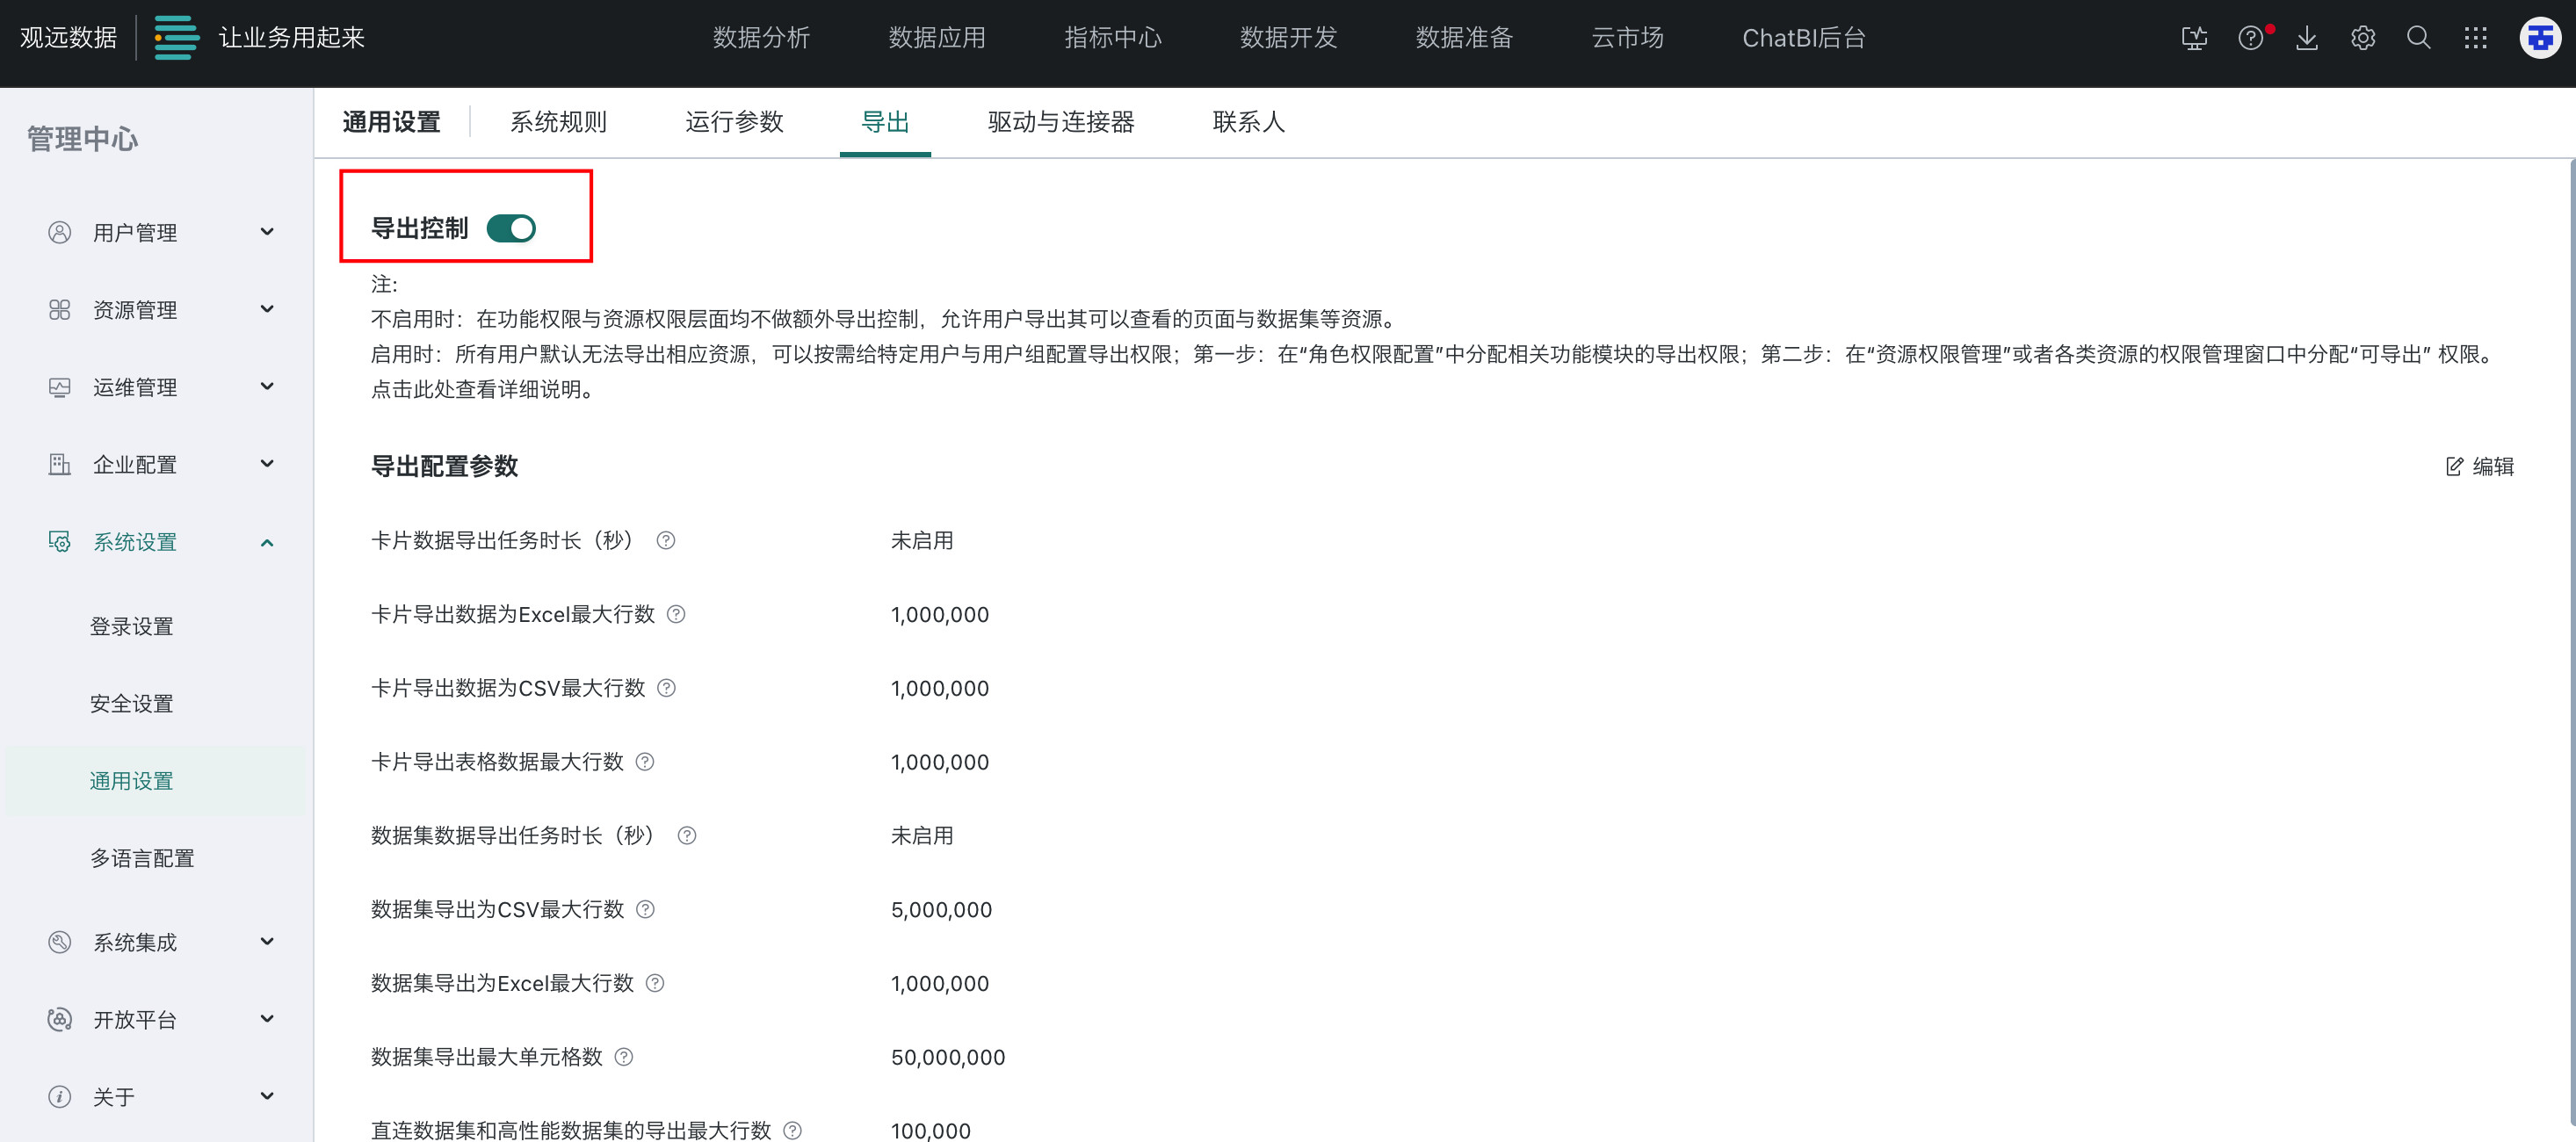Screen dimensions: 2576x1142
Task: Click the download icon in top bar
Action: [x=2306, y=38]
